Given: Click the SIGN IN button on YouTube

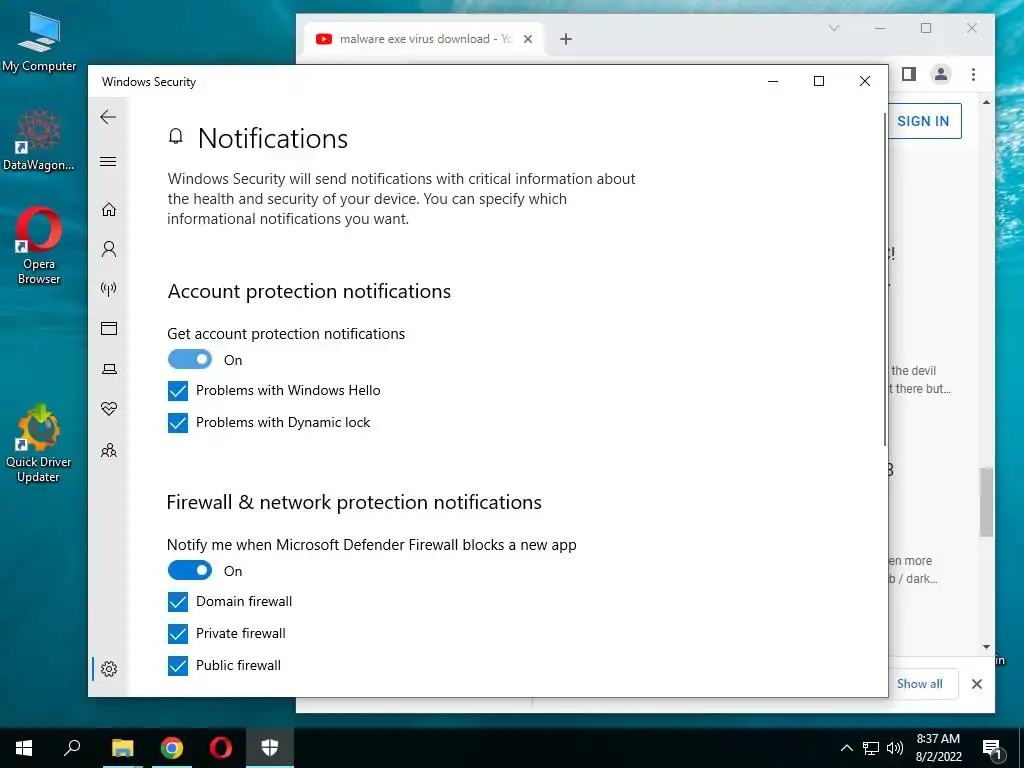Looking at the screenshot, I should (925, 121).
